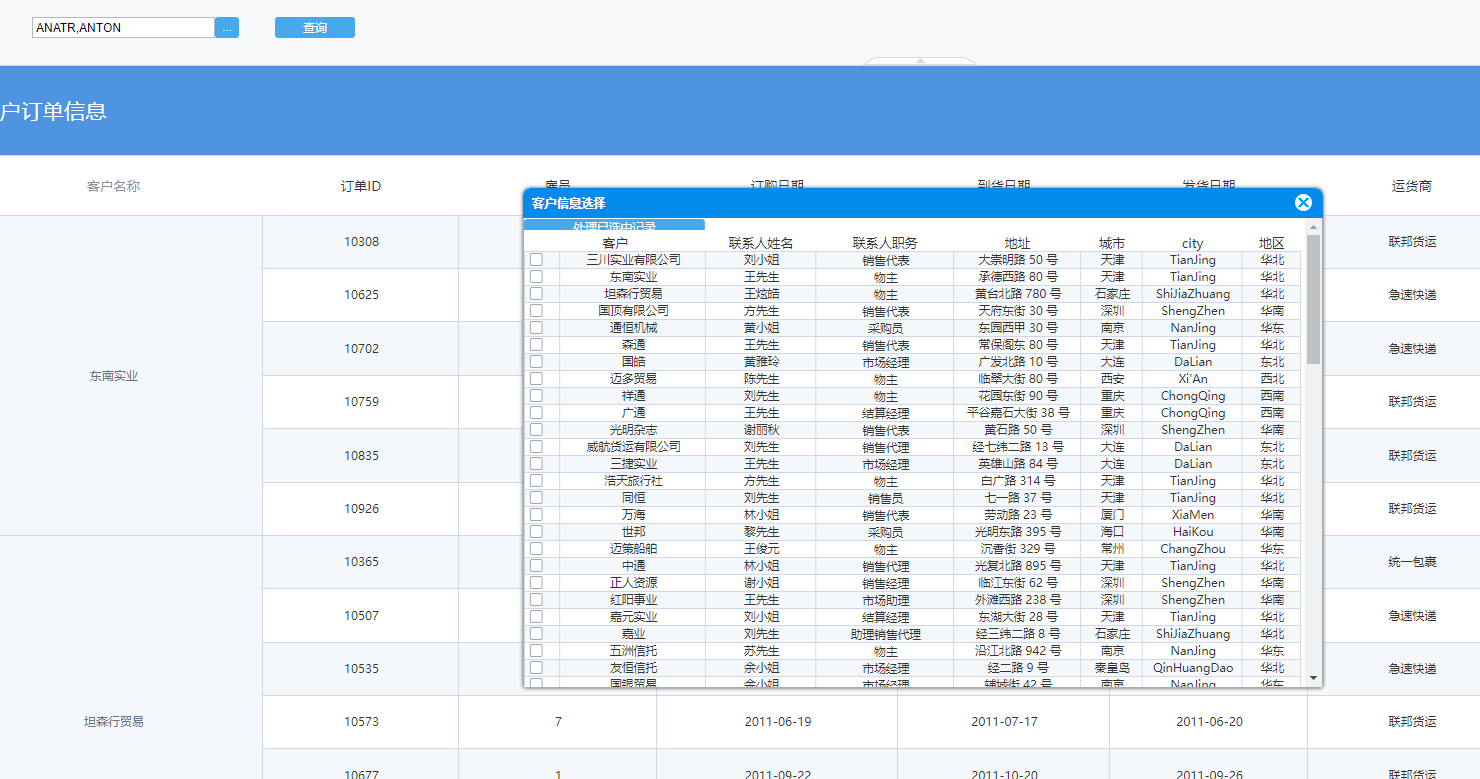The height and width of the screenshot is (779, 1480).
Task: Select checkbox for 红阳事业
Action: (536, 600)
